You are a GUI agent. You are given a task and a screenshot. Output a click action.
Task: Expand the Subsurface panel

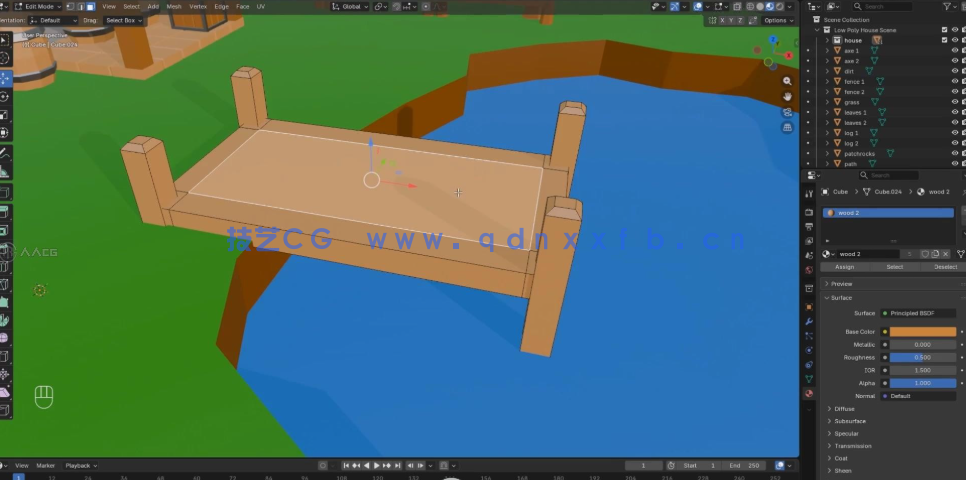point(850,421)
